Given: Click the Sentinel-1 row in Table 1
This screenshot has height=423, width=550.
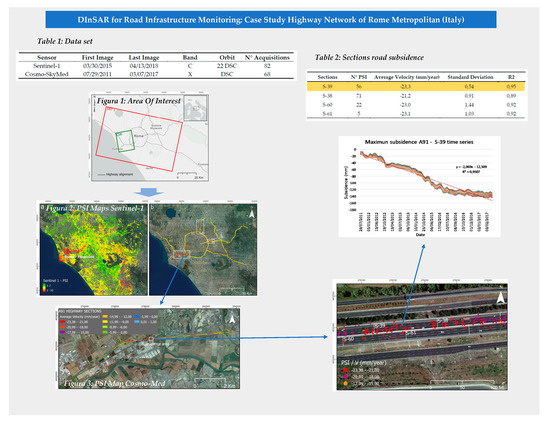Looking at the screenshot, I should (156, 66).
